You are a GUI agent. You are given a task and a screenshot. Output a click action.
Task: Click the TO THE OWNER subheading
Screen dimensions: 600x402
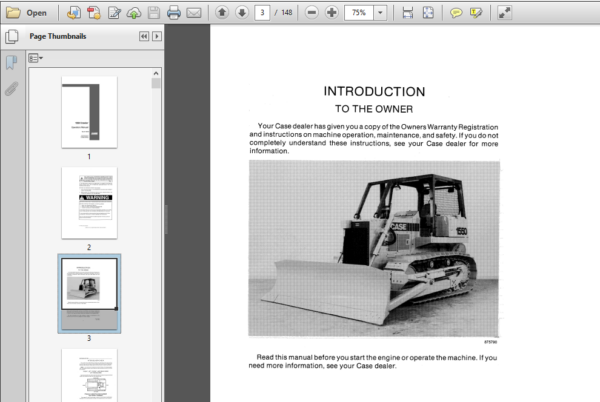pos(374,109)
